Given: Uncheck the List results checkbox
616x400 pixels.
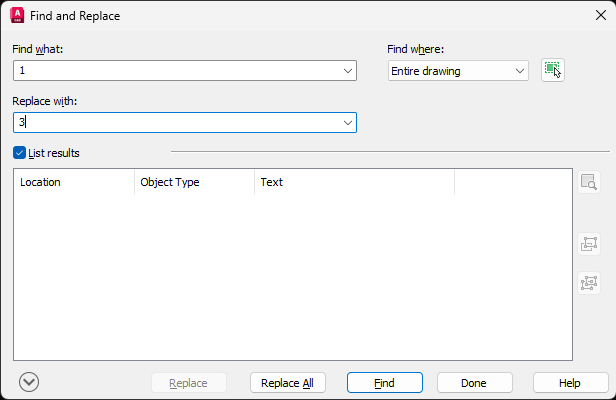Looking at the screenshot, I should [20, 153].
